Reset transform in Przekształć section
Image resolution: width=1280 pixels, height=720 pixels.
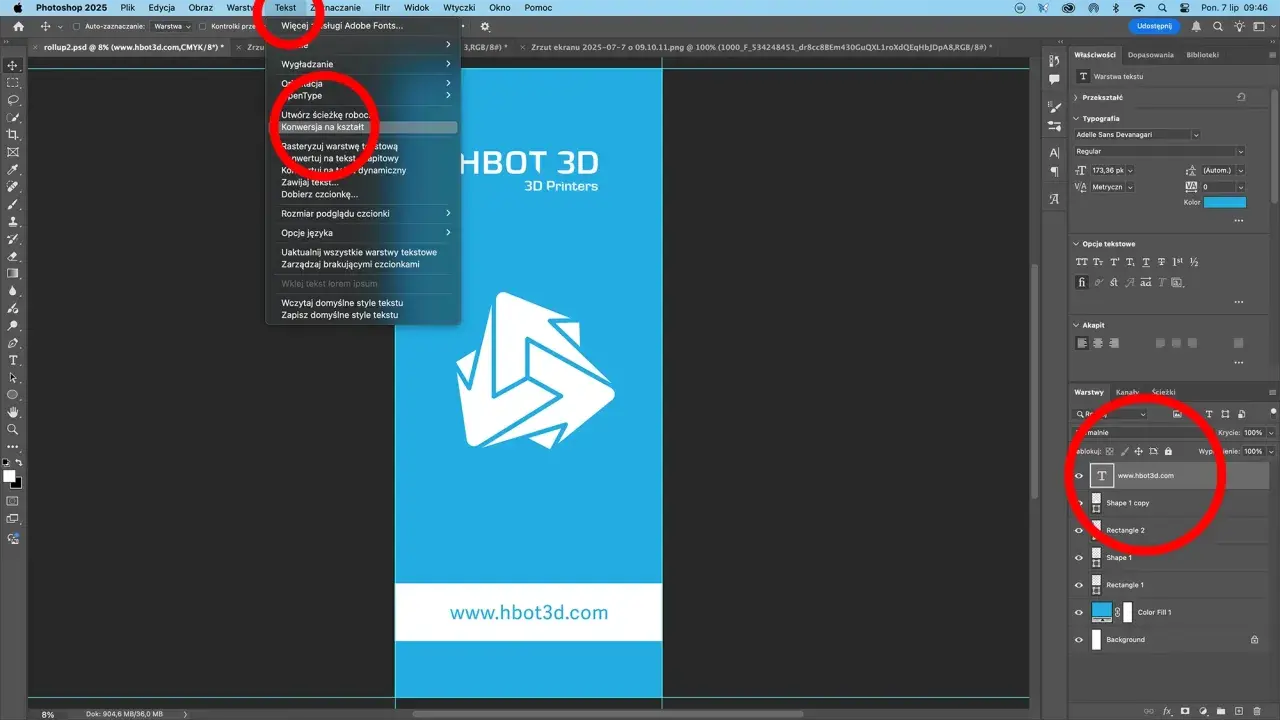pos(1240,98)
